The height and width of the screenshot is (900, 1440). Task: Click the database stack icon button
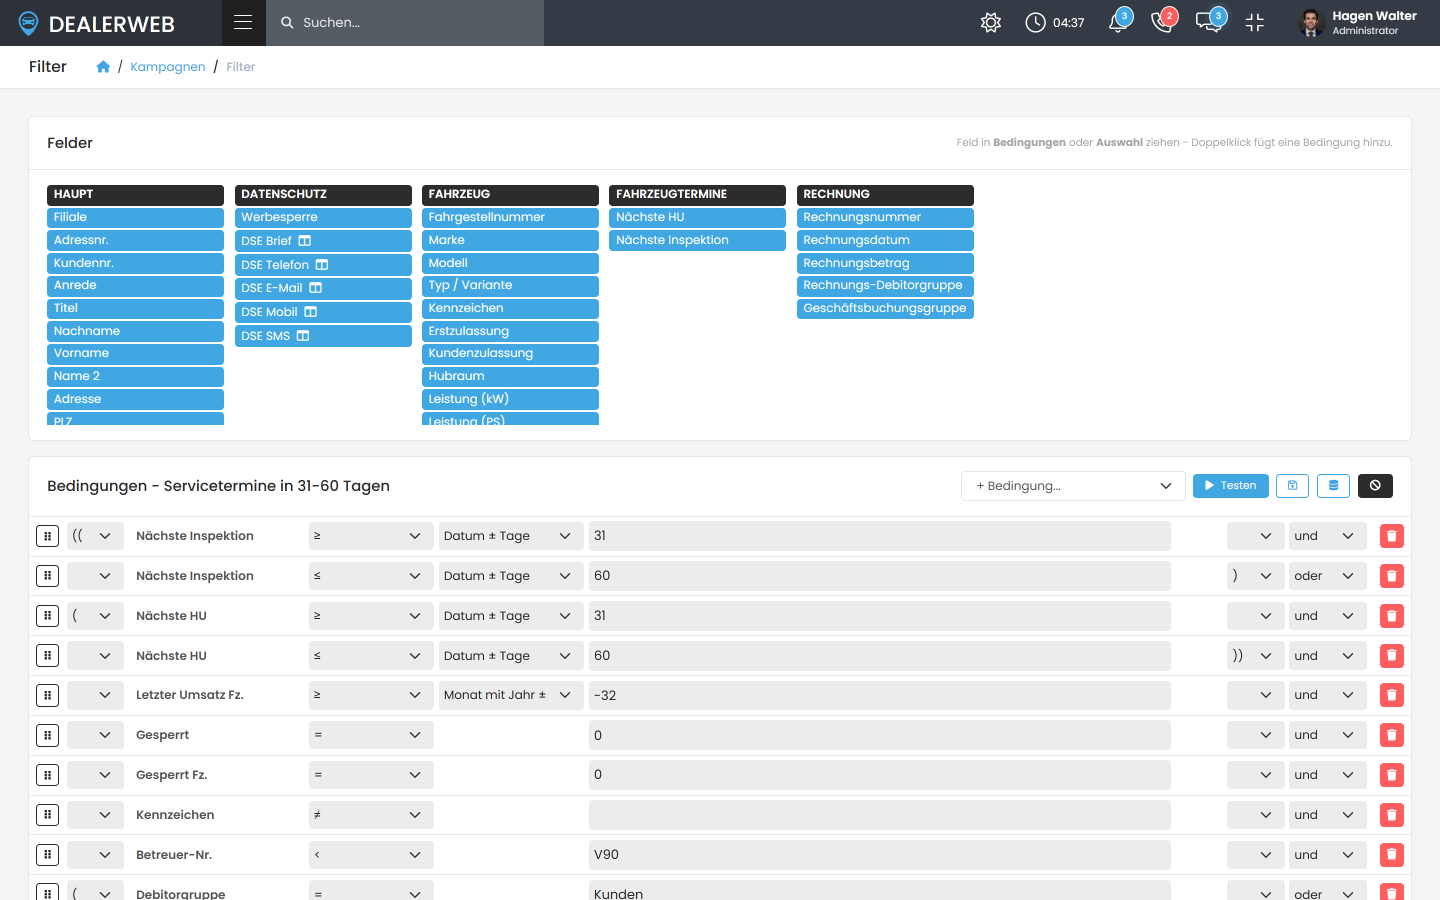tap(1333, 486)
